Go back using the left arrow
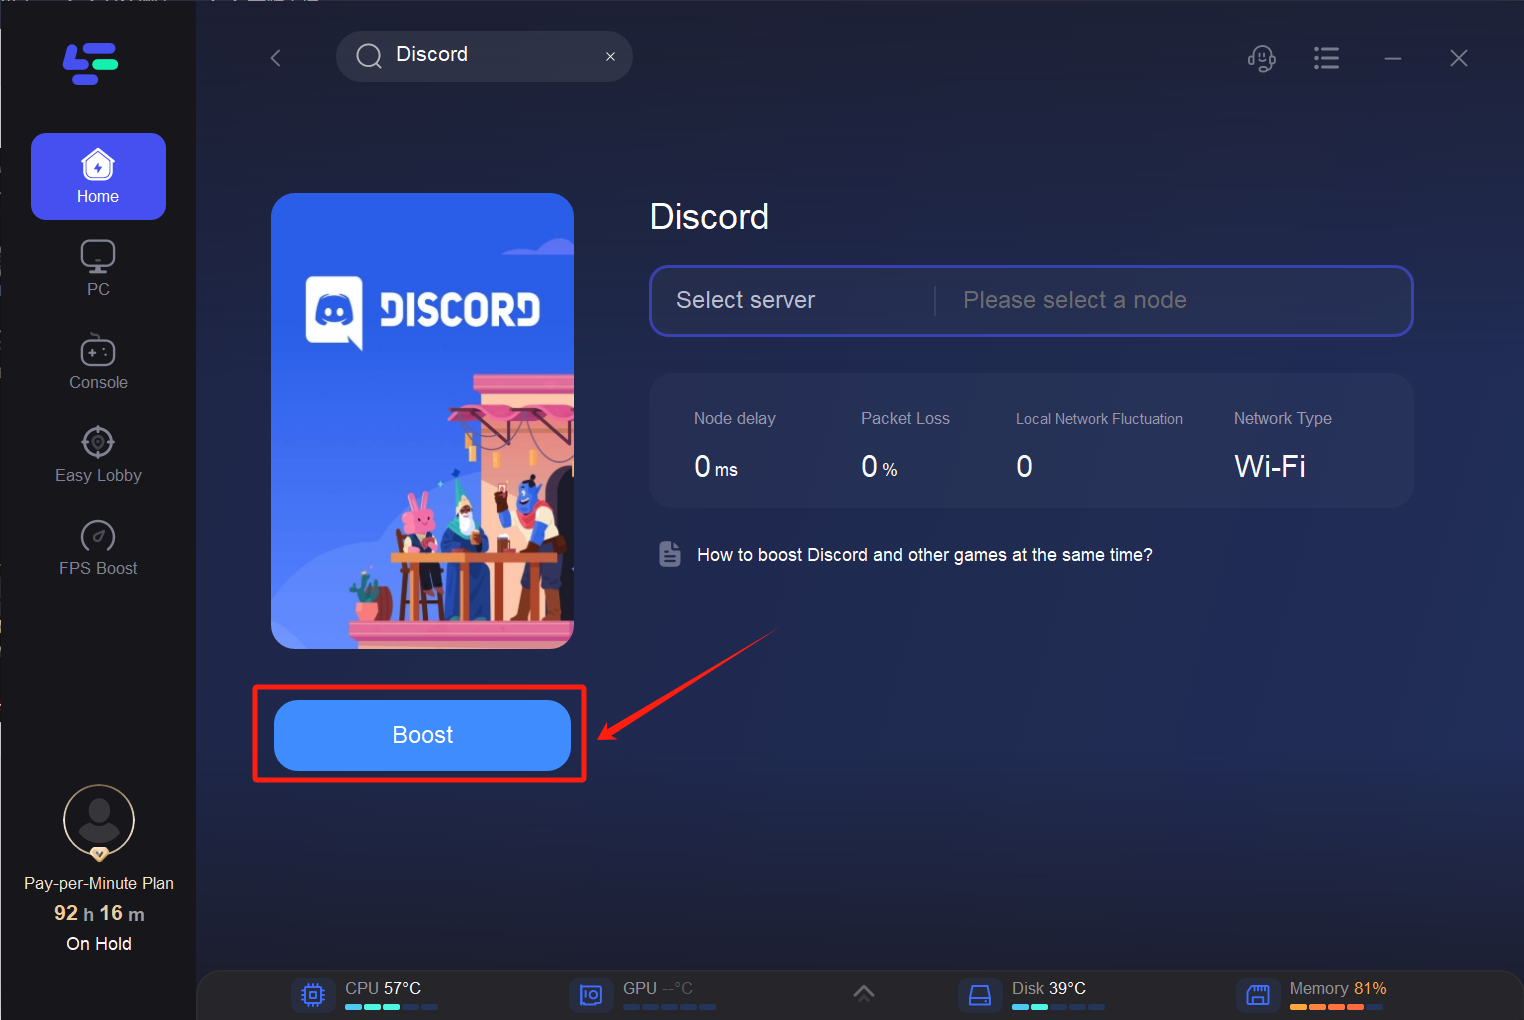The image size is (1524, 1020). point(276,58)
